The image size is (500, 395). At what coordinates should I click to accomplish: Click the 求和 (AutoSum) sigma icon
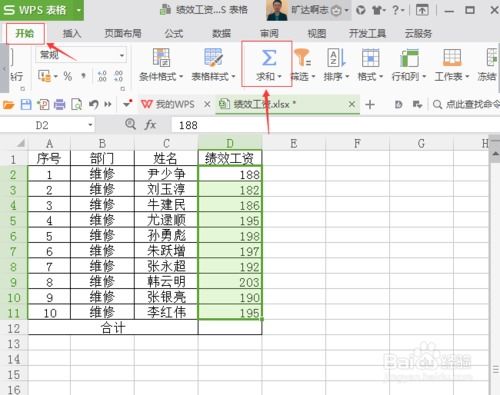point(269,58)
